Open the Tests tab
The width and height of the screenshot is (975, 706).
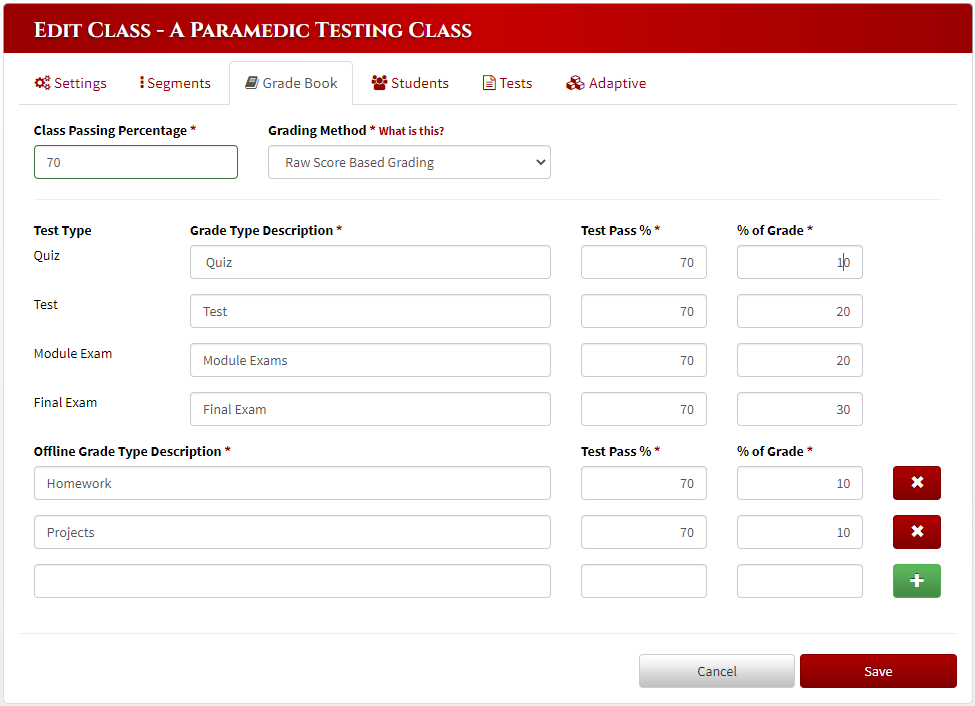(x=507, y=83)
